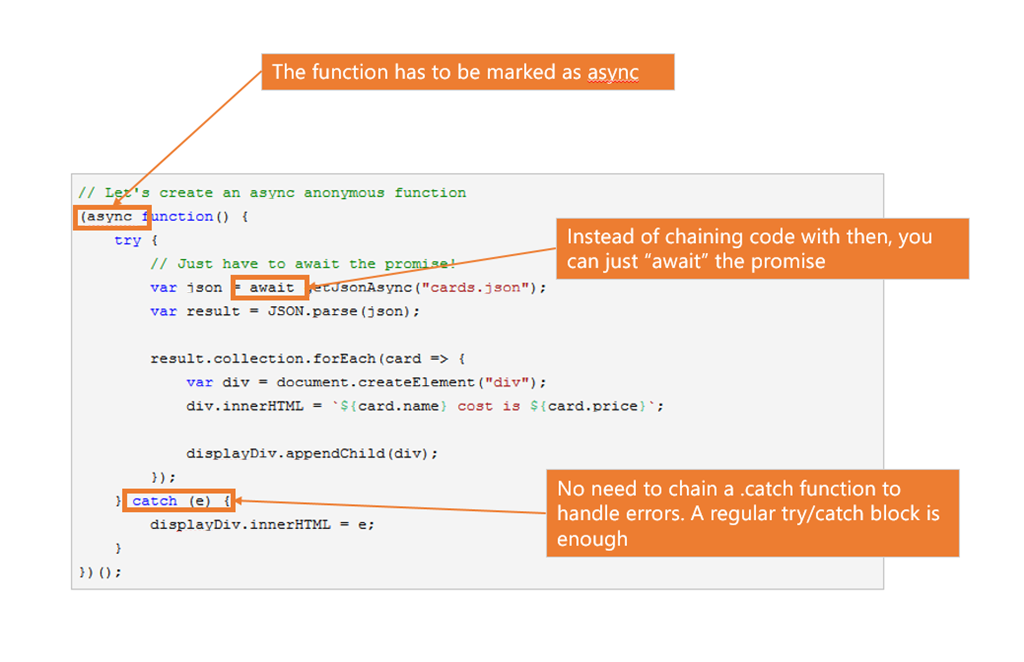Click the highlighted "catch (e) {" box
The height and width of the screenshot is (662, 1024).
pos(178,500)
